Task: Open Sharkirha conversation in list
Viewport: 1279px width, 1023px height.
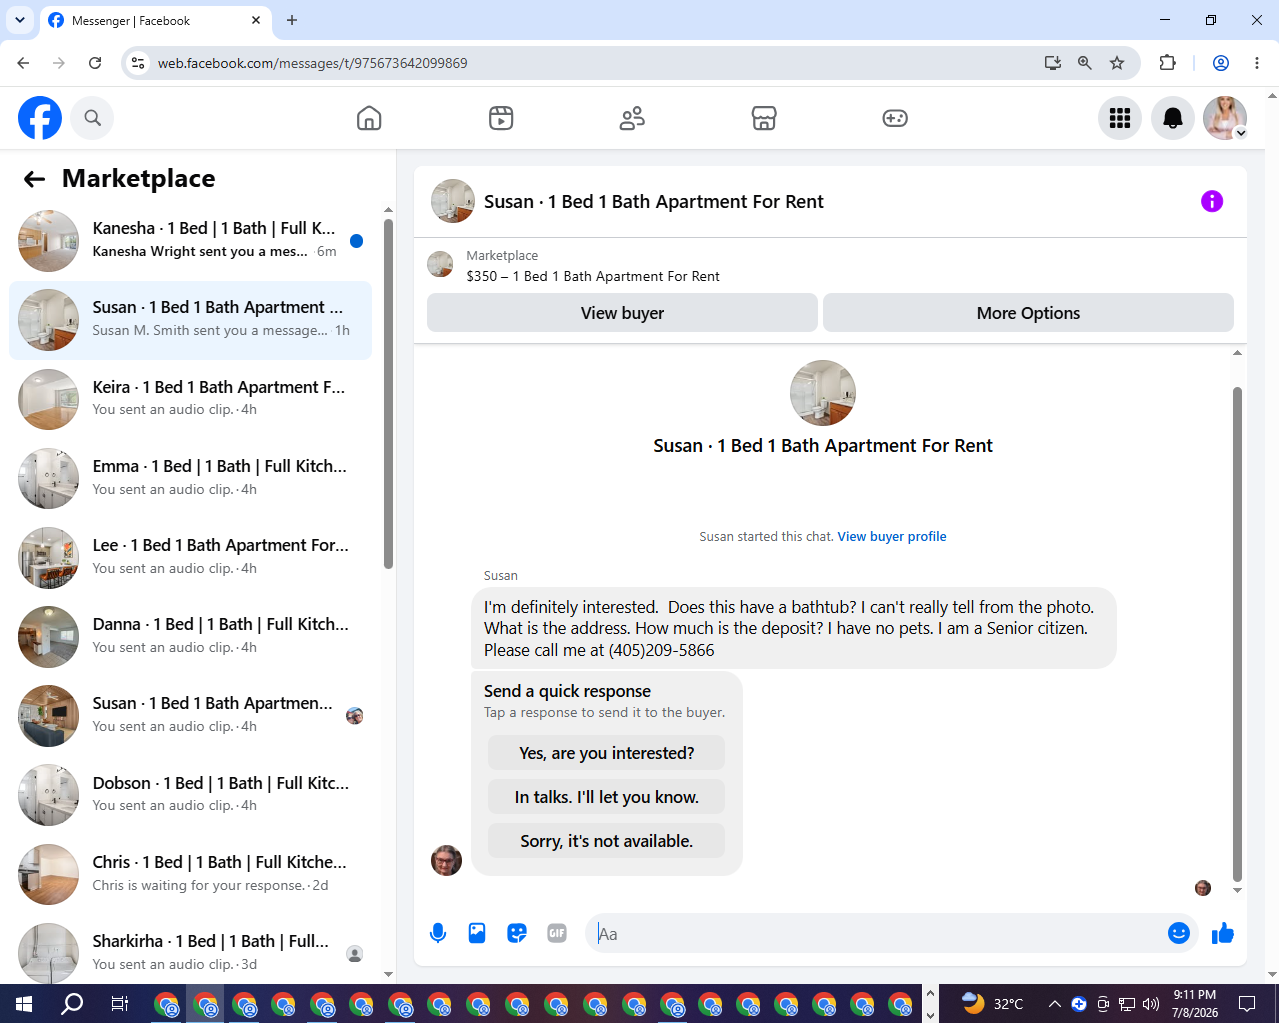Action: pyautogui.click(x=190, y=953)
